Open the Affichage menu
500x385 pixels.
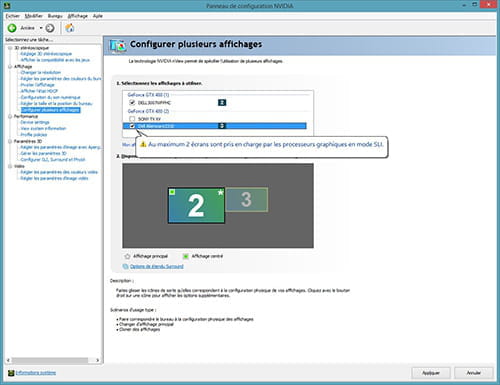pyautogui.click(x=77, y=16)
